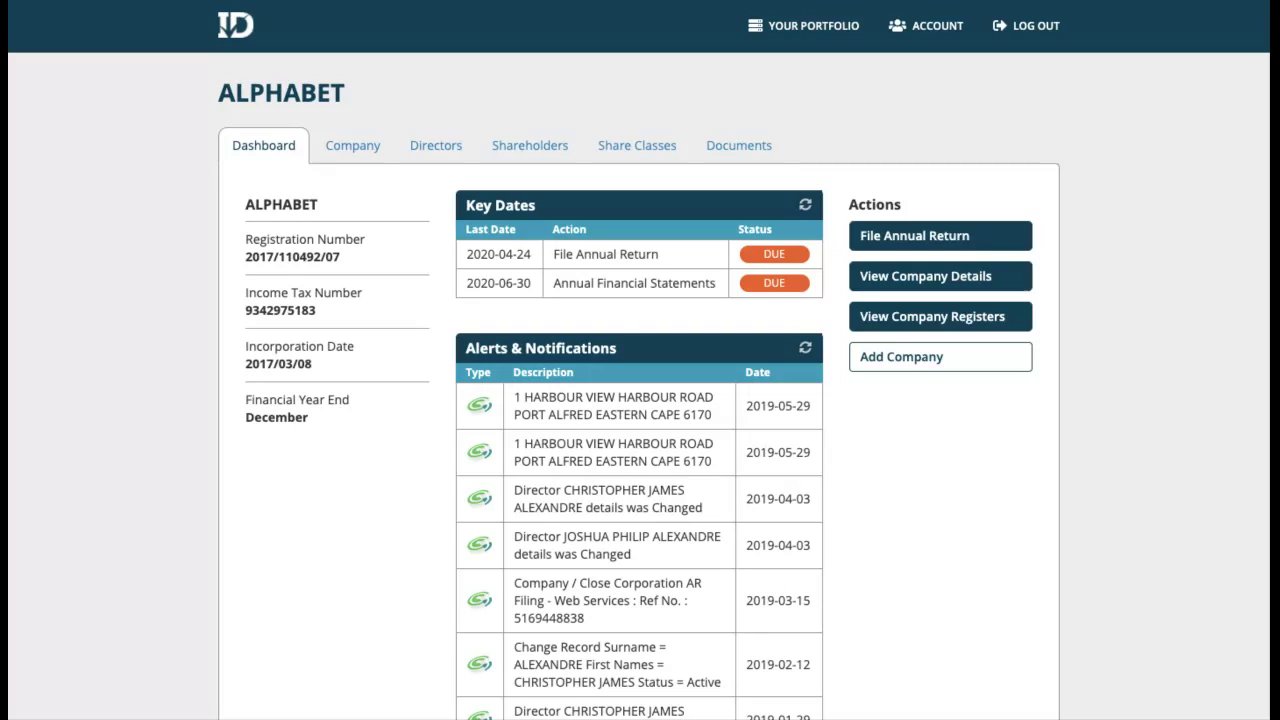Click Director JOSHUA PHILIP ALEXANDRE alert description
This screenshot has height=720, width=1280.
(617, 545)
